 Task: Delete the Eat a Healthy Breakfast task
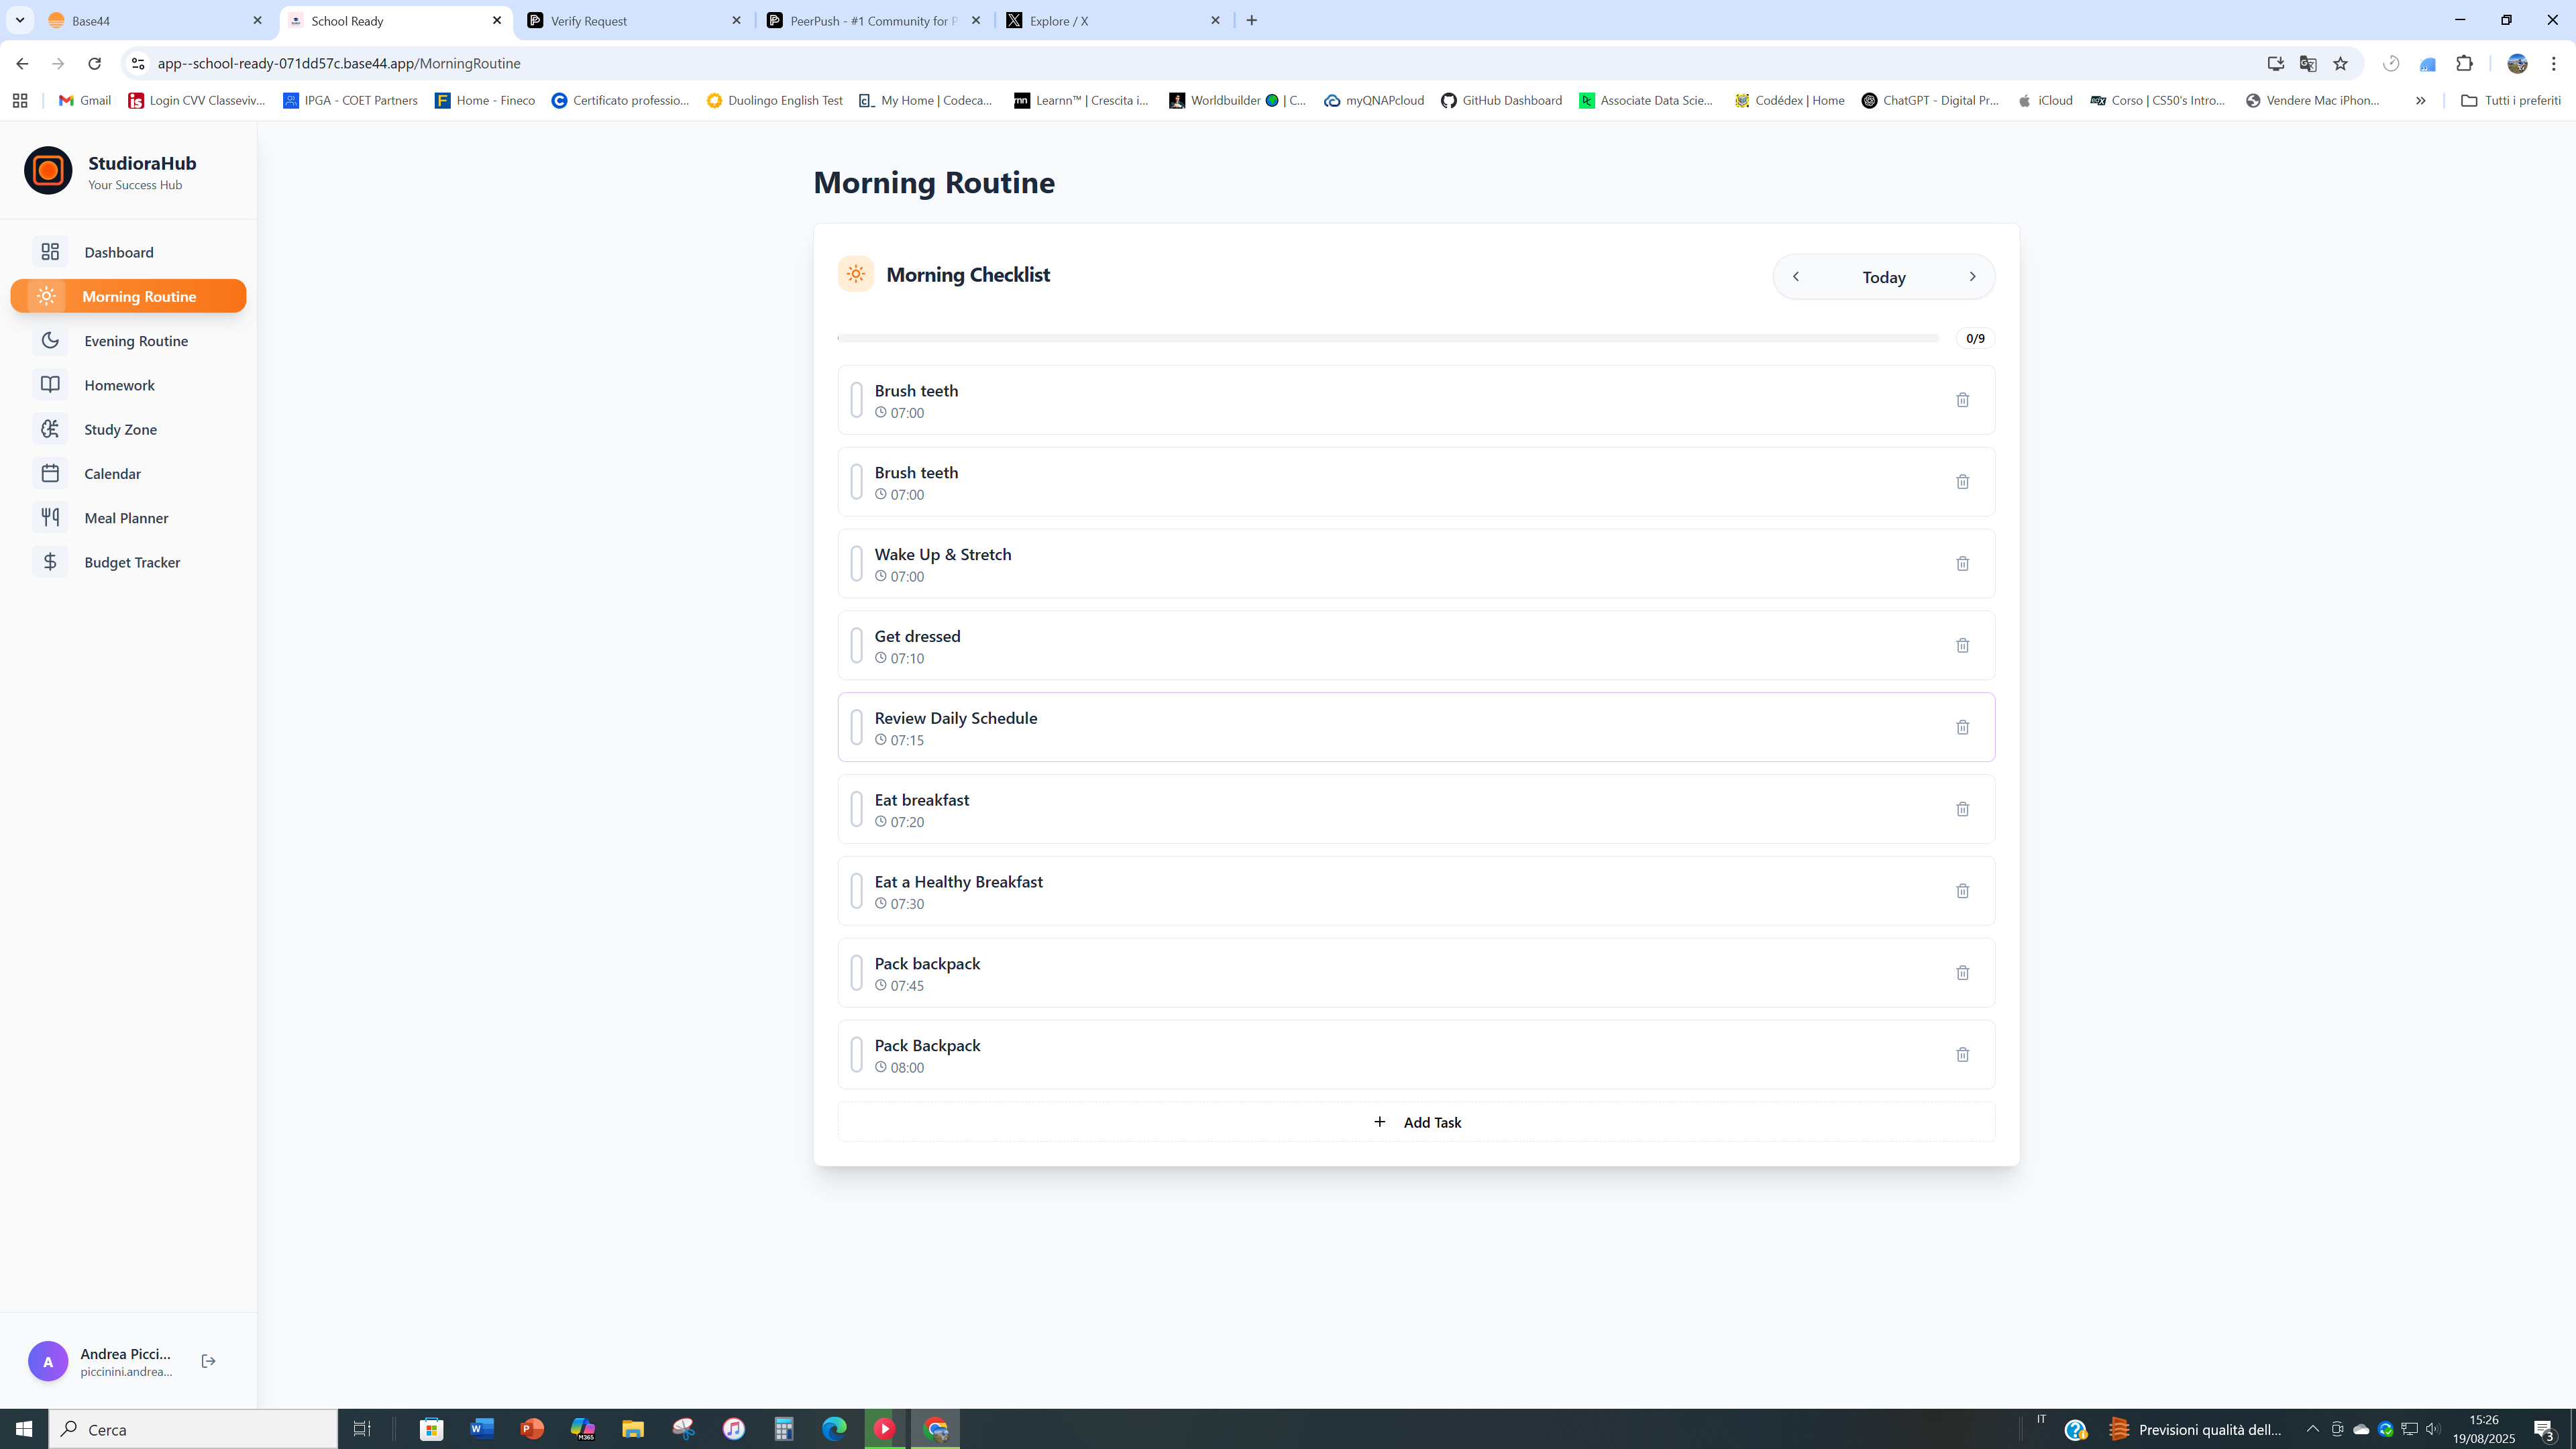1962,891
